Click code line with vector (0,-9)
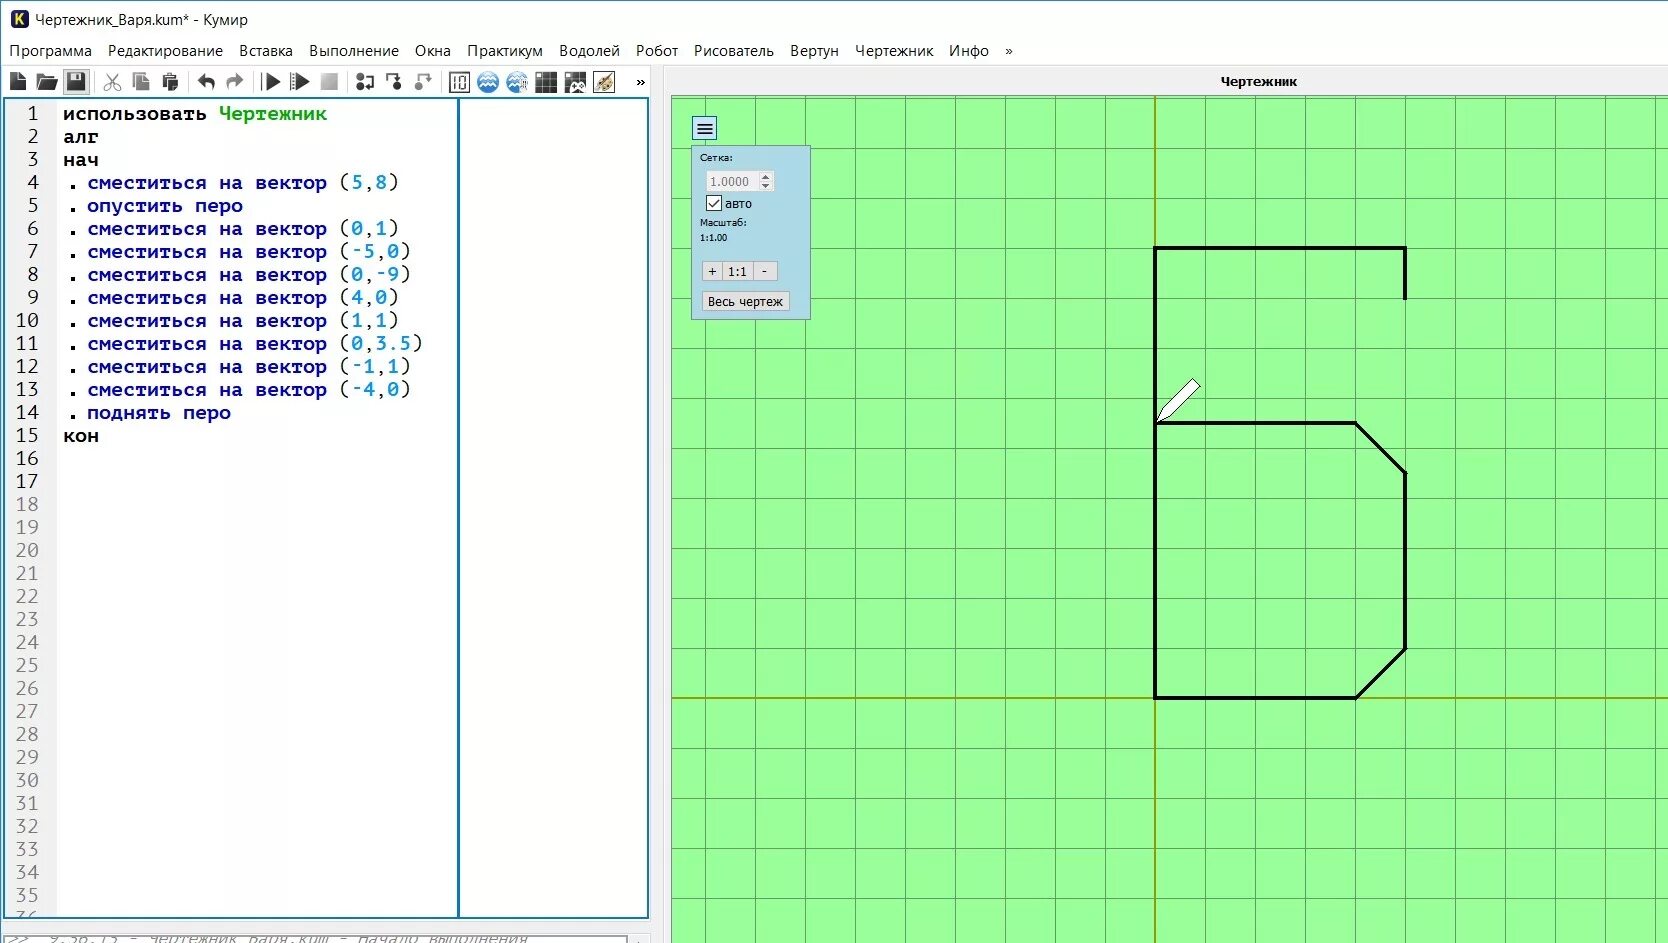1668x943 pixels. [248, 275]
